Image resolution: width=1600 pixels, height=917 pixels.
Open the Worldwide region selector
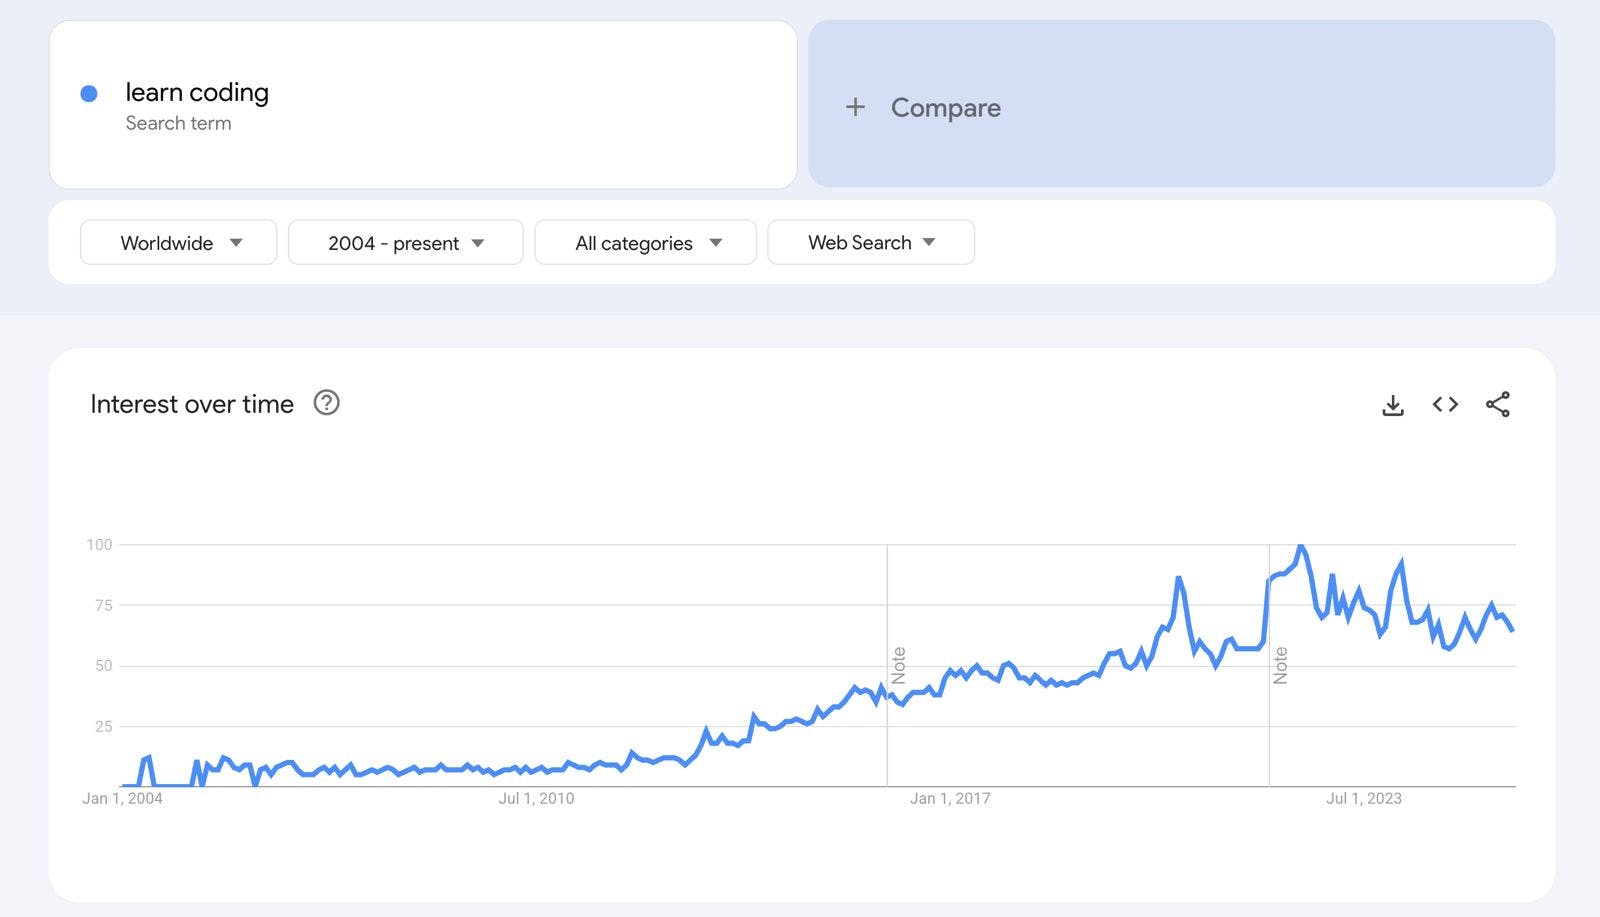(x=177, y=242)
